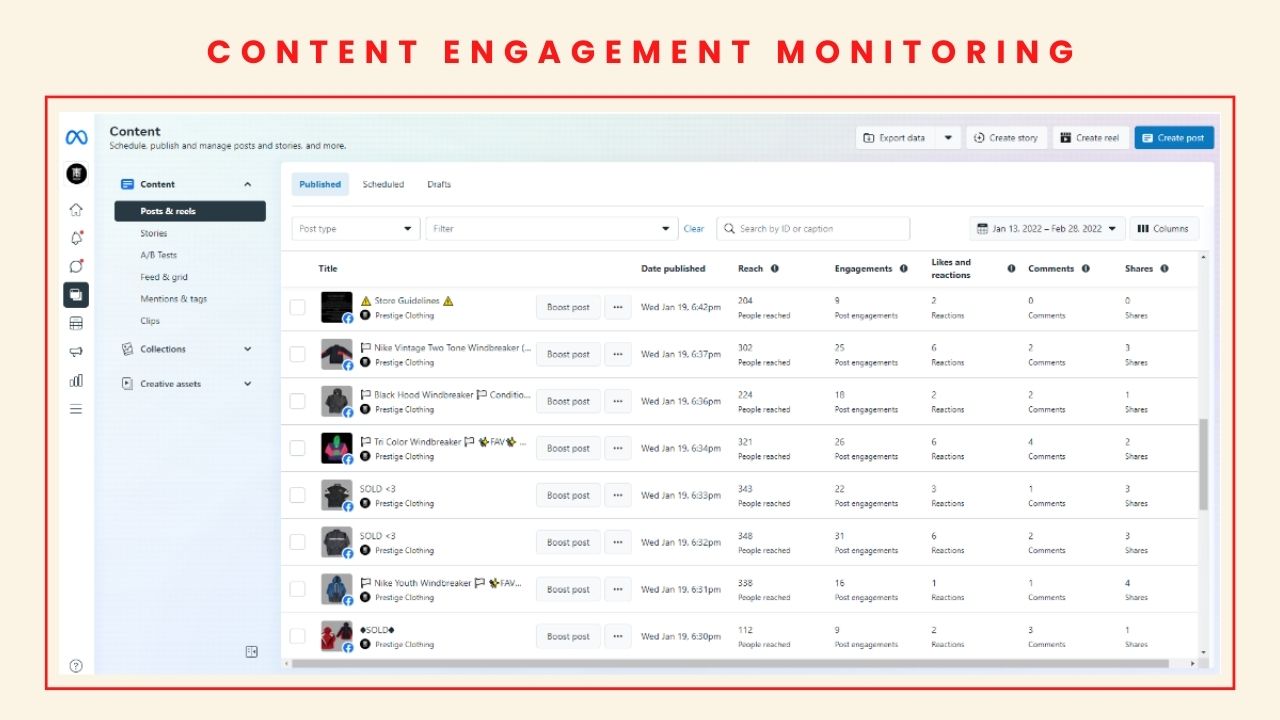Tick the checkbox for the 6:32pm SOLD post
The image size is (1280, 720).
297,542
